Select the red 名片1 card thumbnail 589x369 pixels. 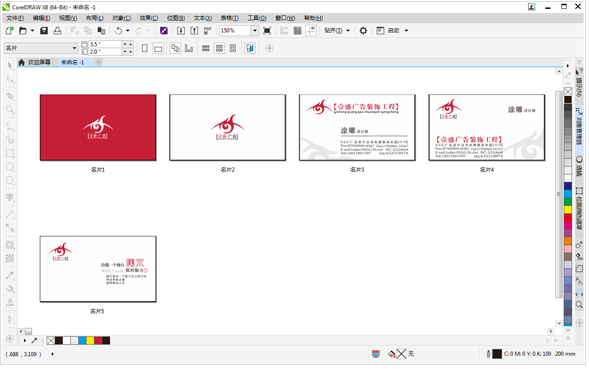tap(98, 128)
